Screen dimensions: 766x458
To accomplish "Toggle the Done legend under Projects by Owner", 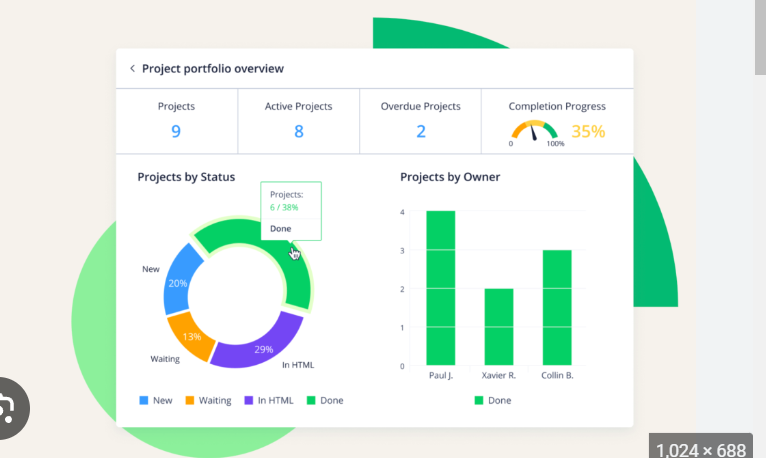I will (x=490, y=400).
